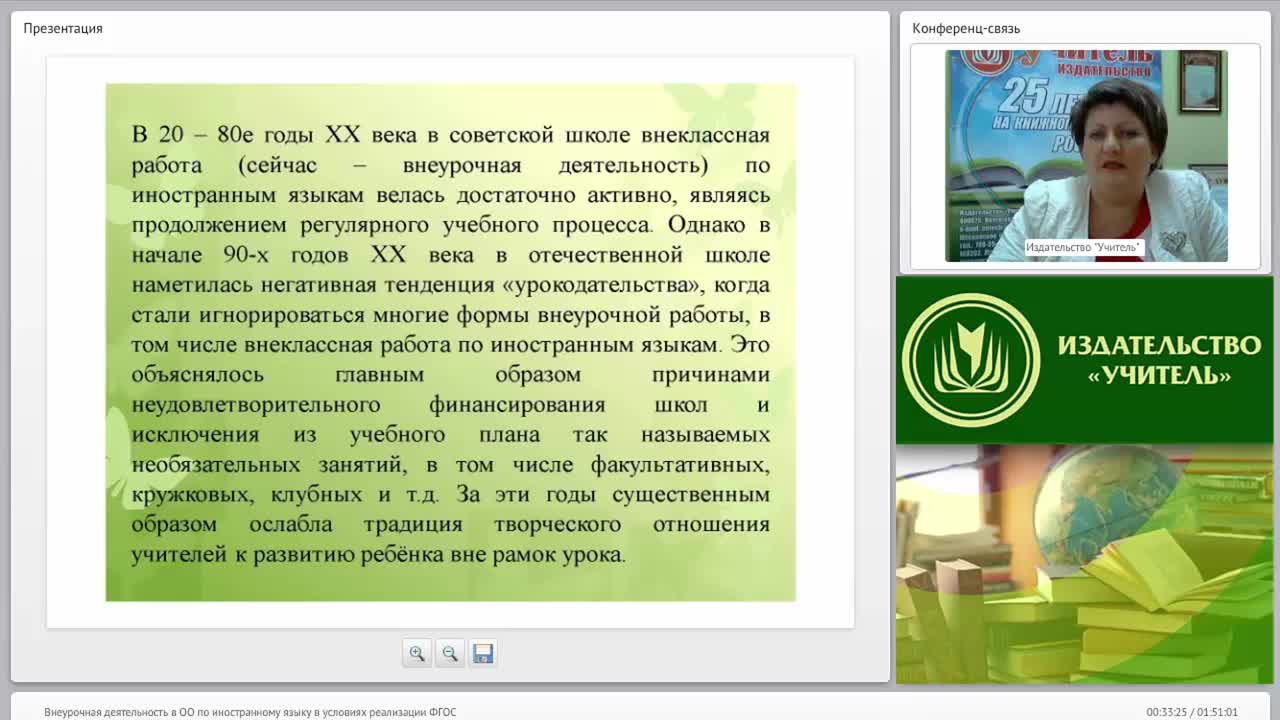Save the presentation with floppy disk icon
The image size is (1280, 720).
(x=483, y=653)
